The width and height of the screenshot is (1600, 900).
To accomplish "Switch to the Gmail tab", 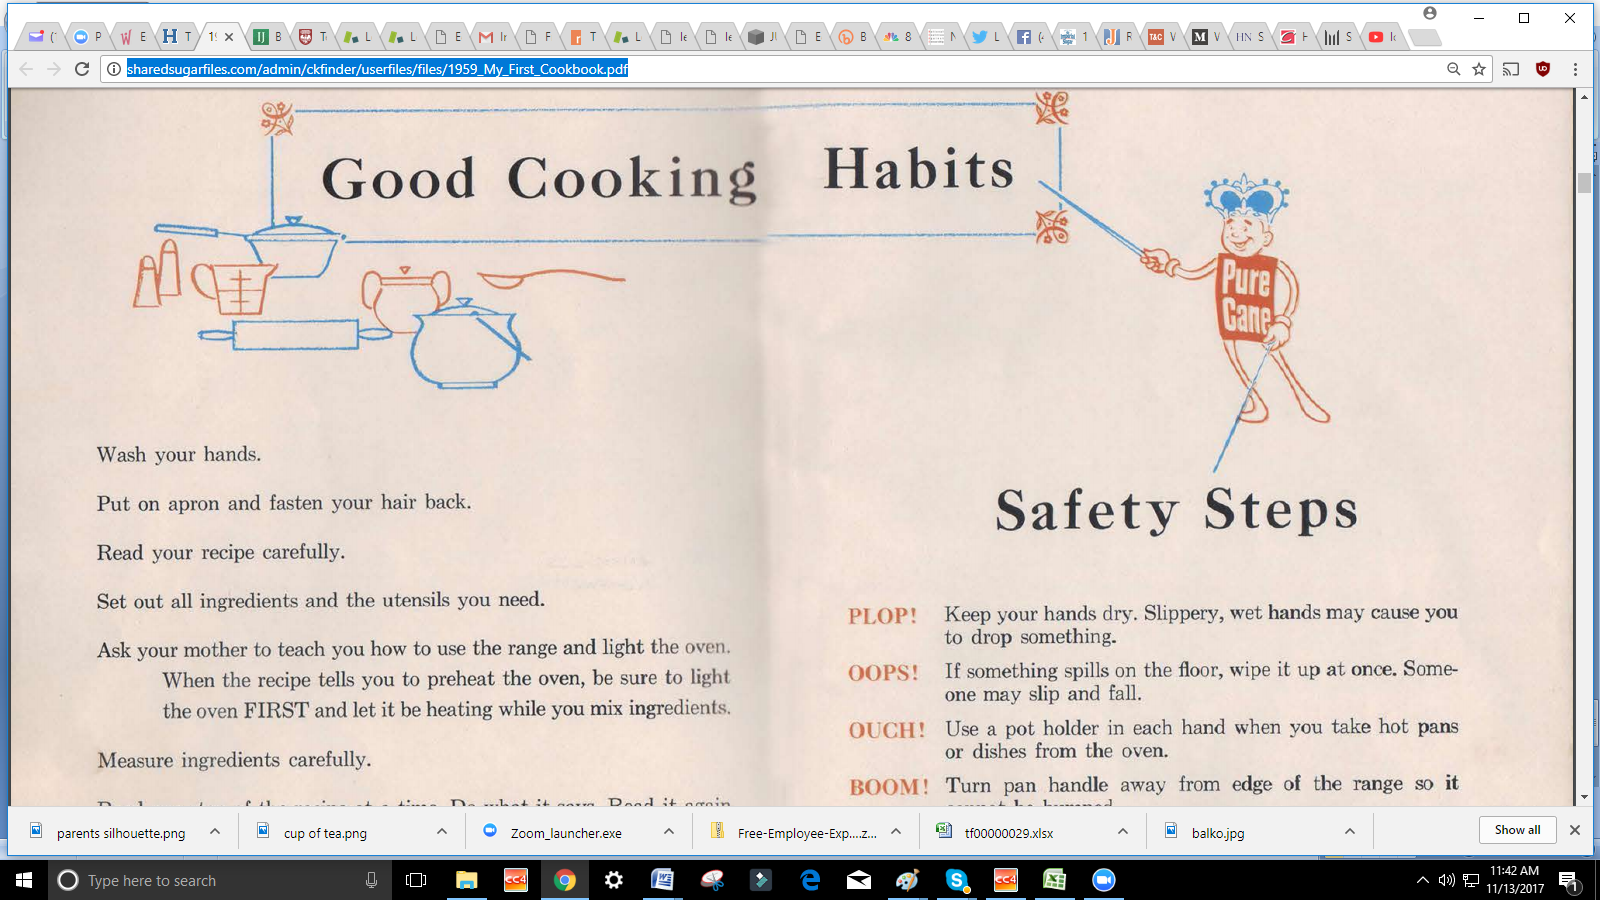I will pyautogui.click(x=487, y=37).
